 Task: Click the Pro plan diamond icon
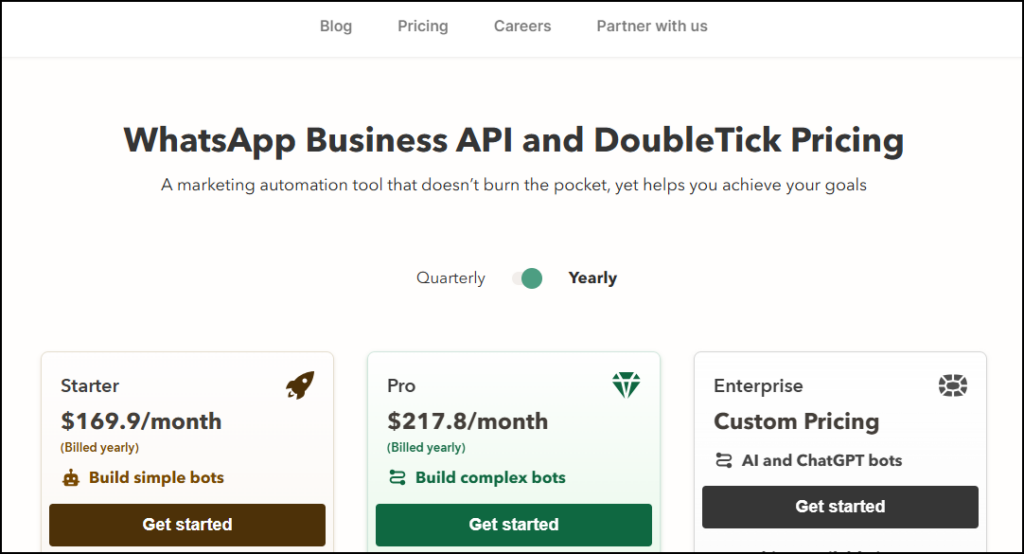(x=626, y=385)
